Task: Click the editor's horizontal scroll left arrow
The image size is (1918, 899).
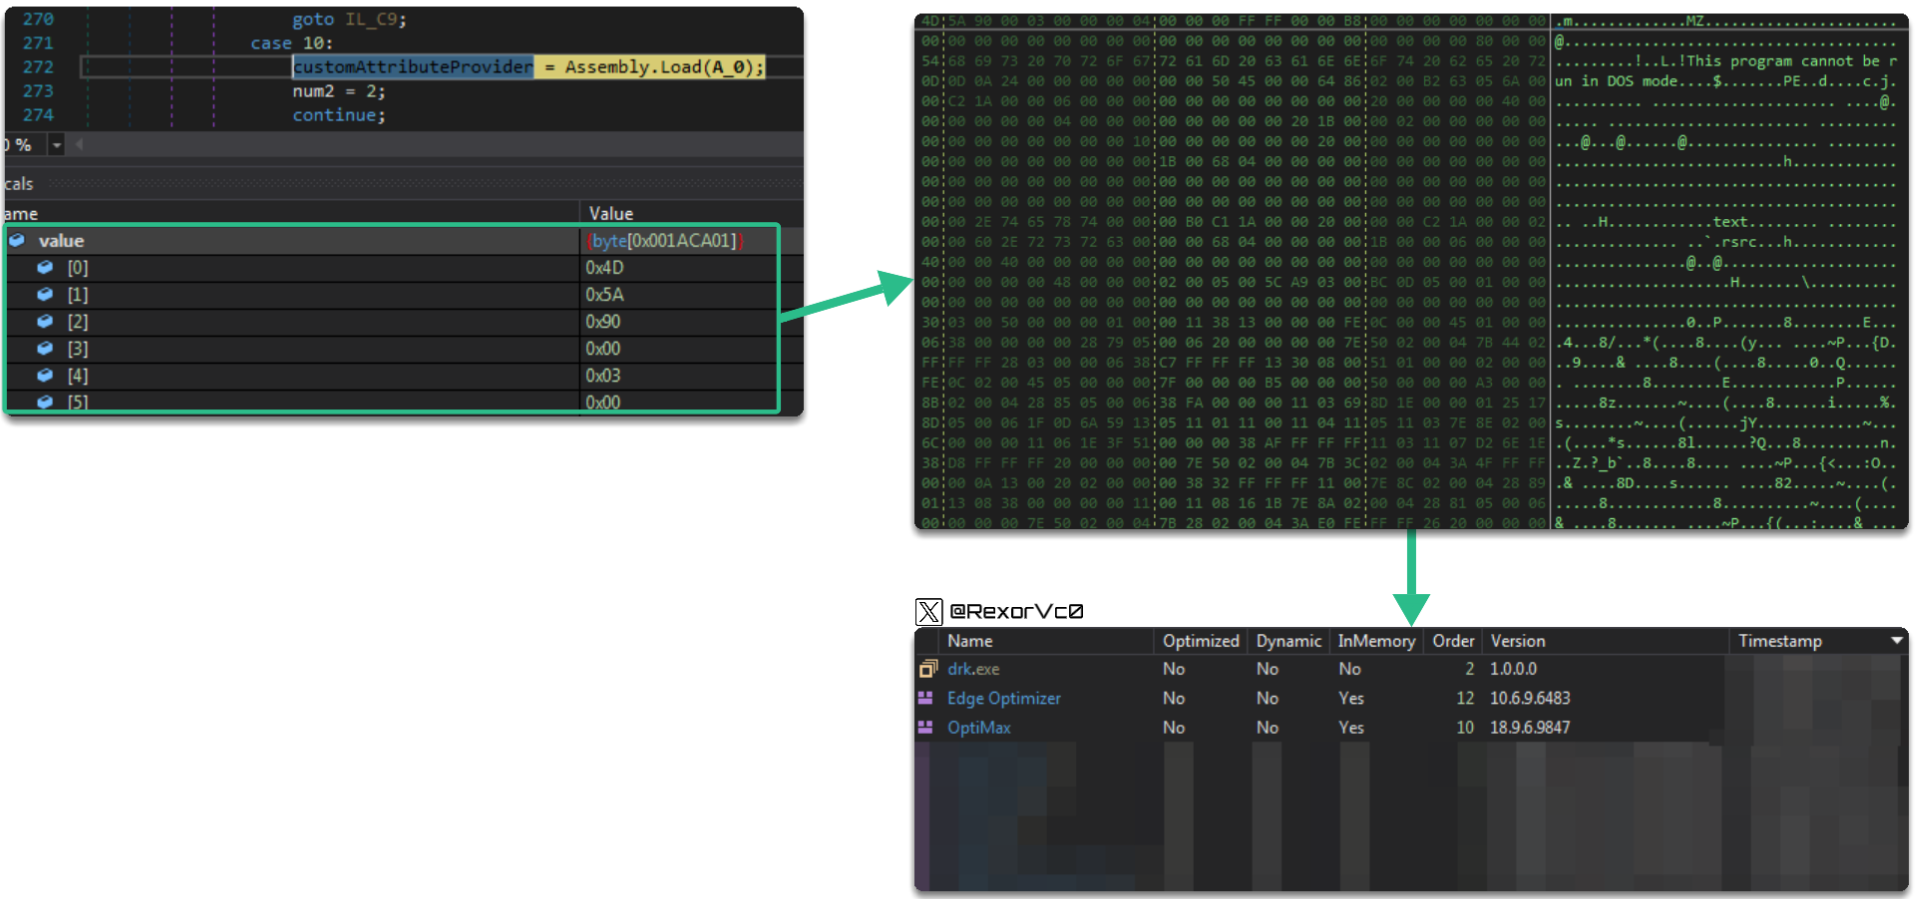Action: tap(79, 145)
